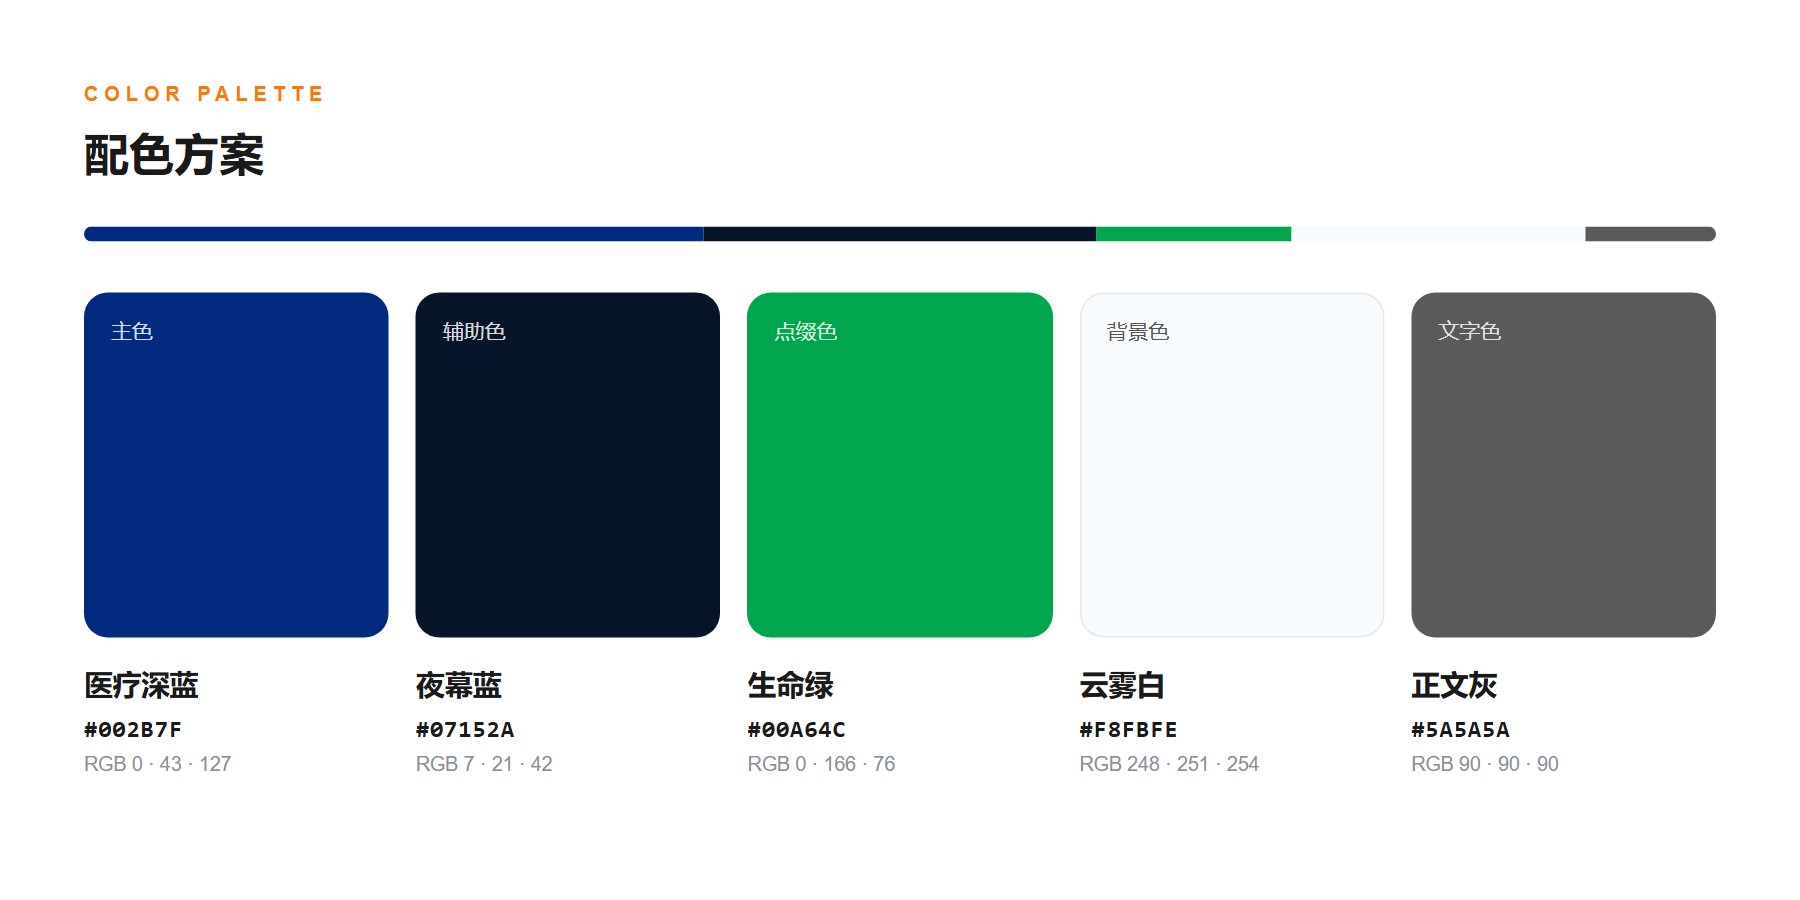The height and width of the screenshot is (900, 1800).
Task: Click the hex code #002B7F
Action: point(133,730)
